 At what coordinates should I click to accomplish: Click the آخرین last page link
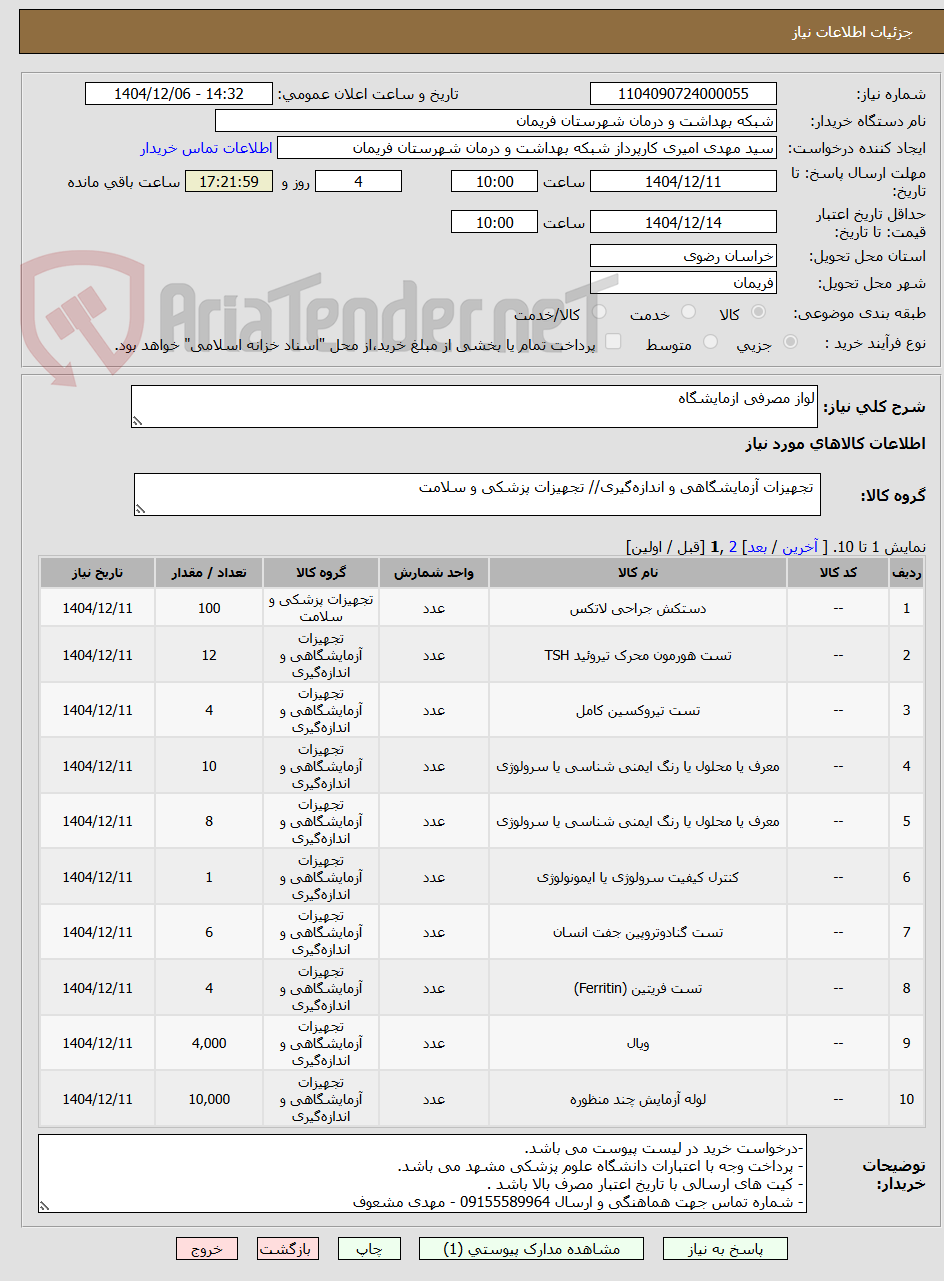799,547
